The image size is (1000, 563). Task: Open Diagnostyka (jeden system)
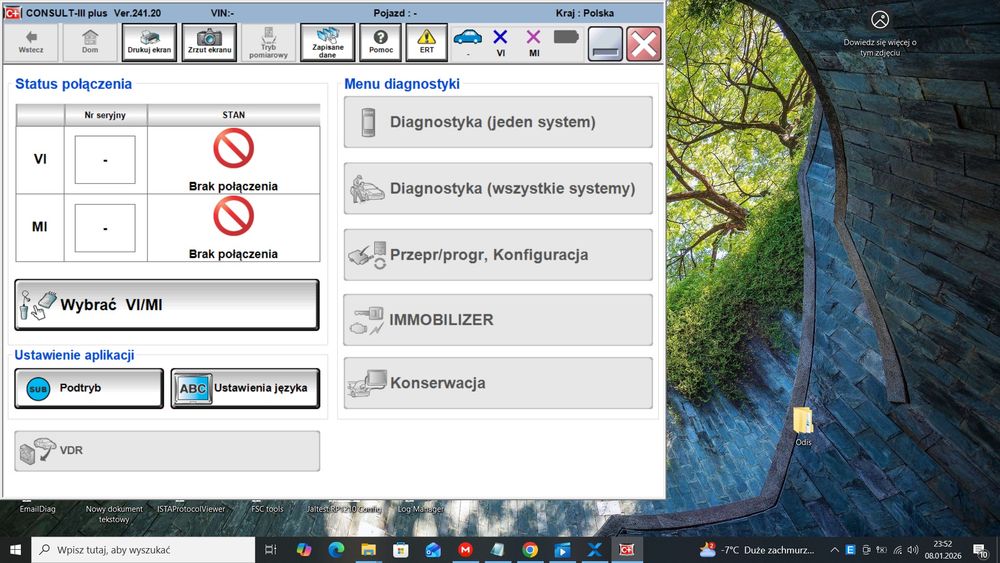(x=498, y=122)
